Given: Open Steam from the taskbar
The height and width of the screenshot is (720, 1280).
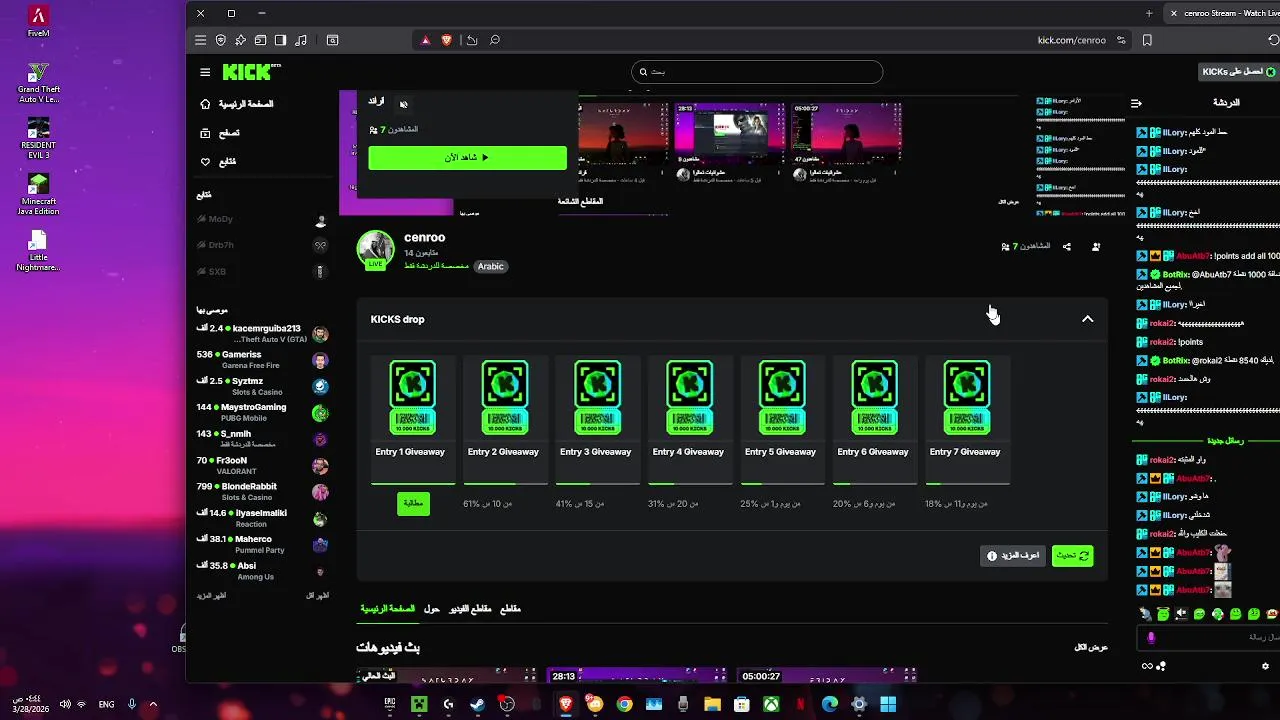Looking at the screenshot, I should (x=478, y=704).
